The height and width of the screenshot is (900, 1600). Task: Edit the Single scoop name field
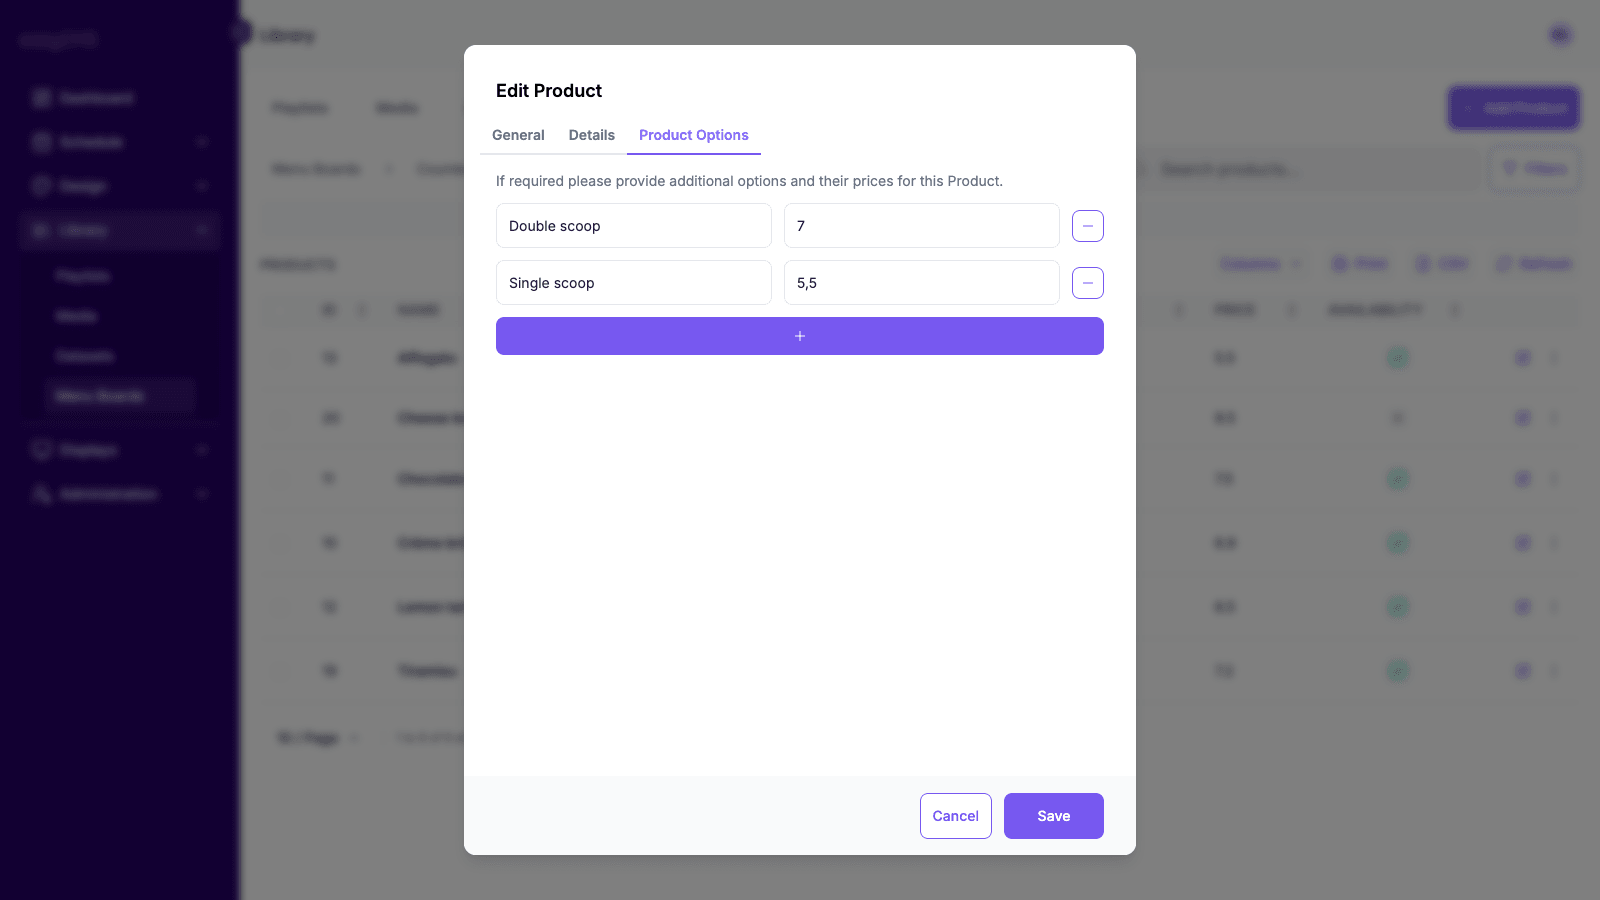click(x=634, y=283)
